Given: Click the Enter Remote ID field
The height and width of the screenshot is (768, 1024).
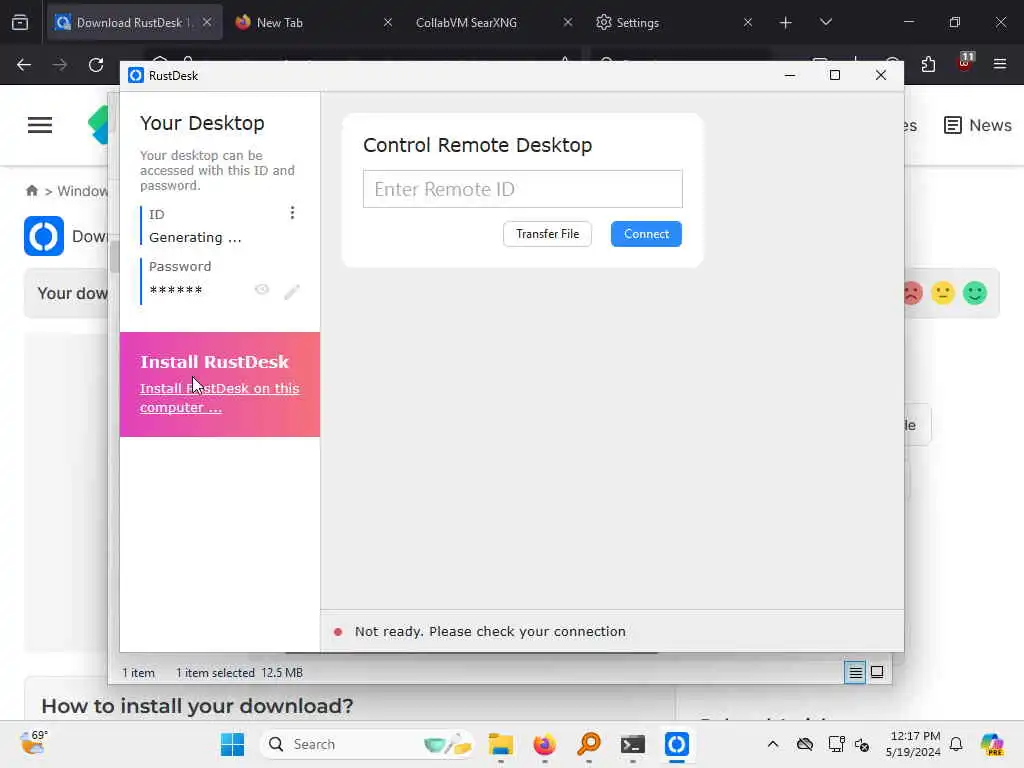Looking at the screenshot, I should click(x=522, y=189).
